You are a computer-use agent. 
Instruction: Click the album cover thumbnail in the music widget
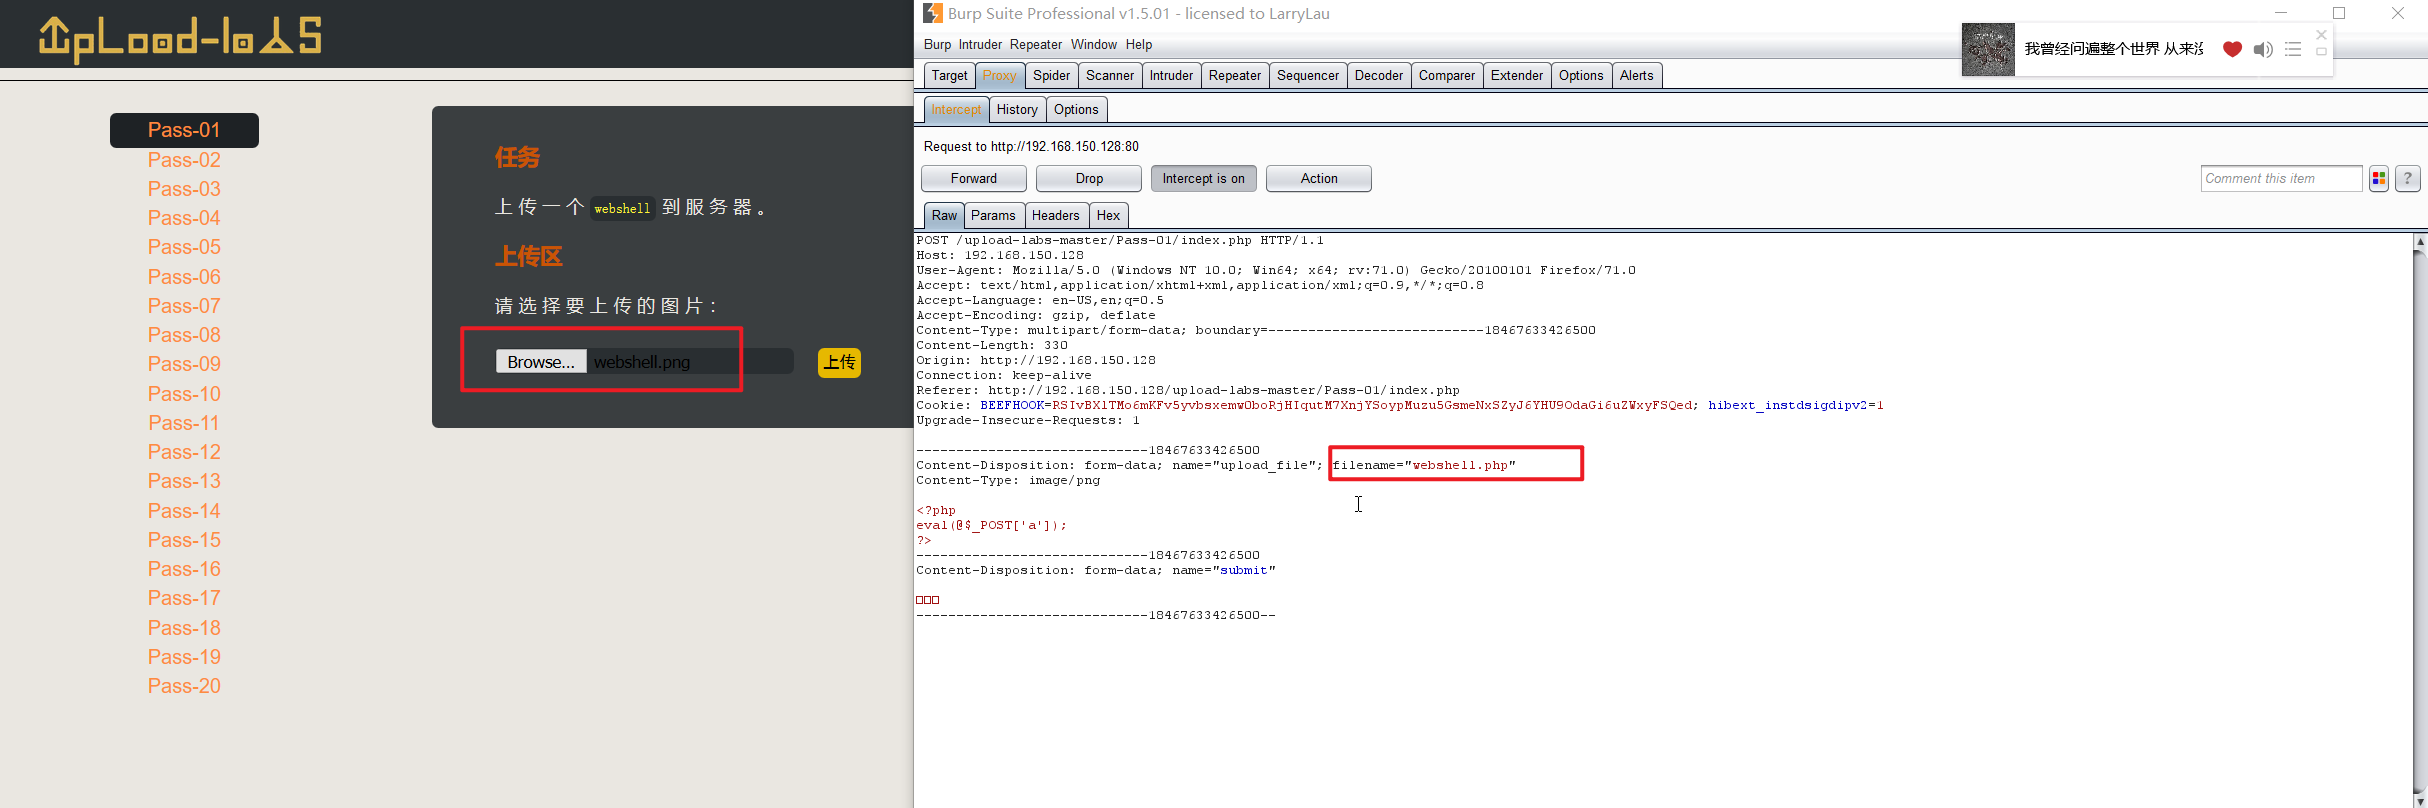click(x=1988, y=49)
